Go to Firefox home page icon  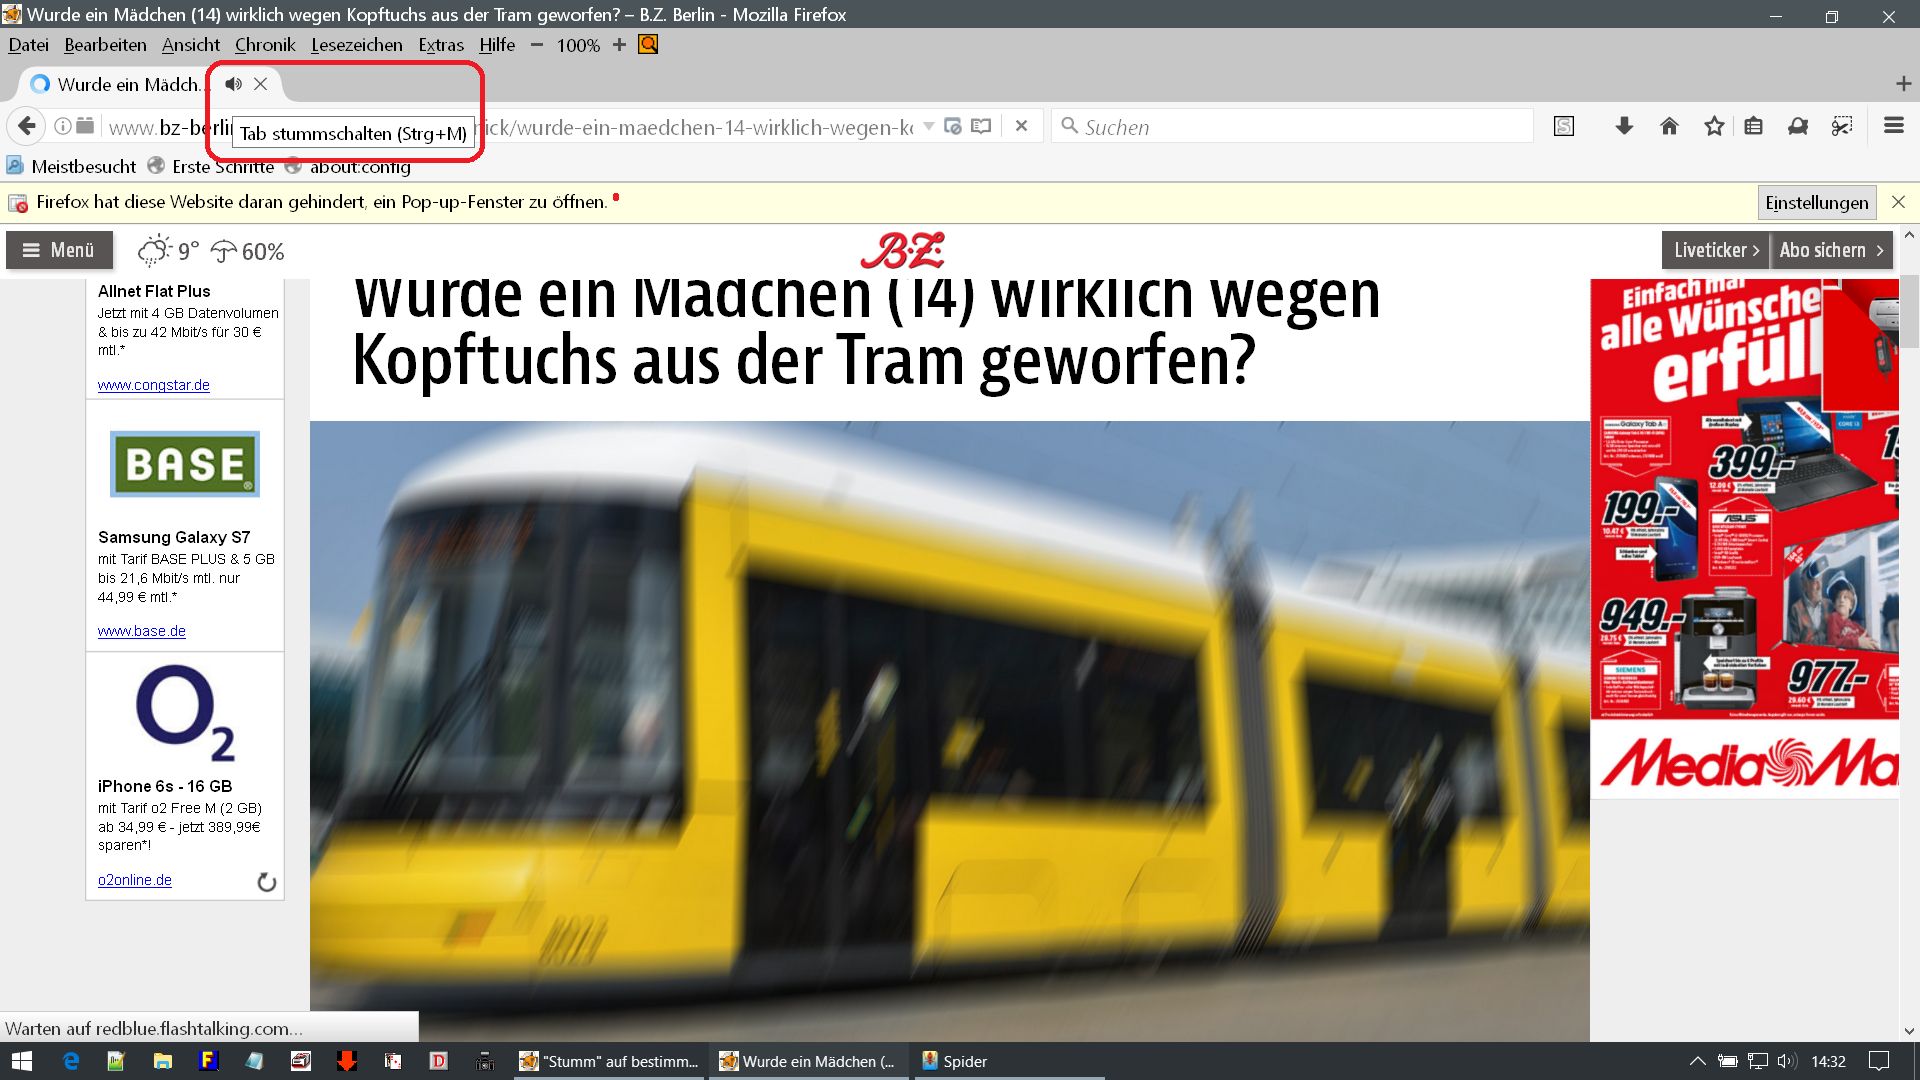(x=1669, y=126)
